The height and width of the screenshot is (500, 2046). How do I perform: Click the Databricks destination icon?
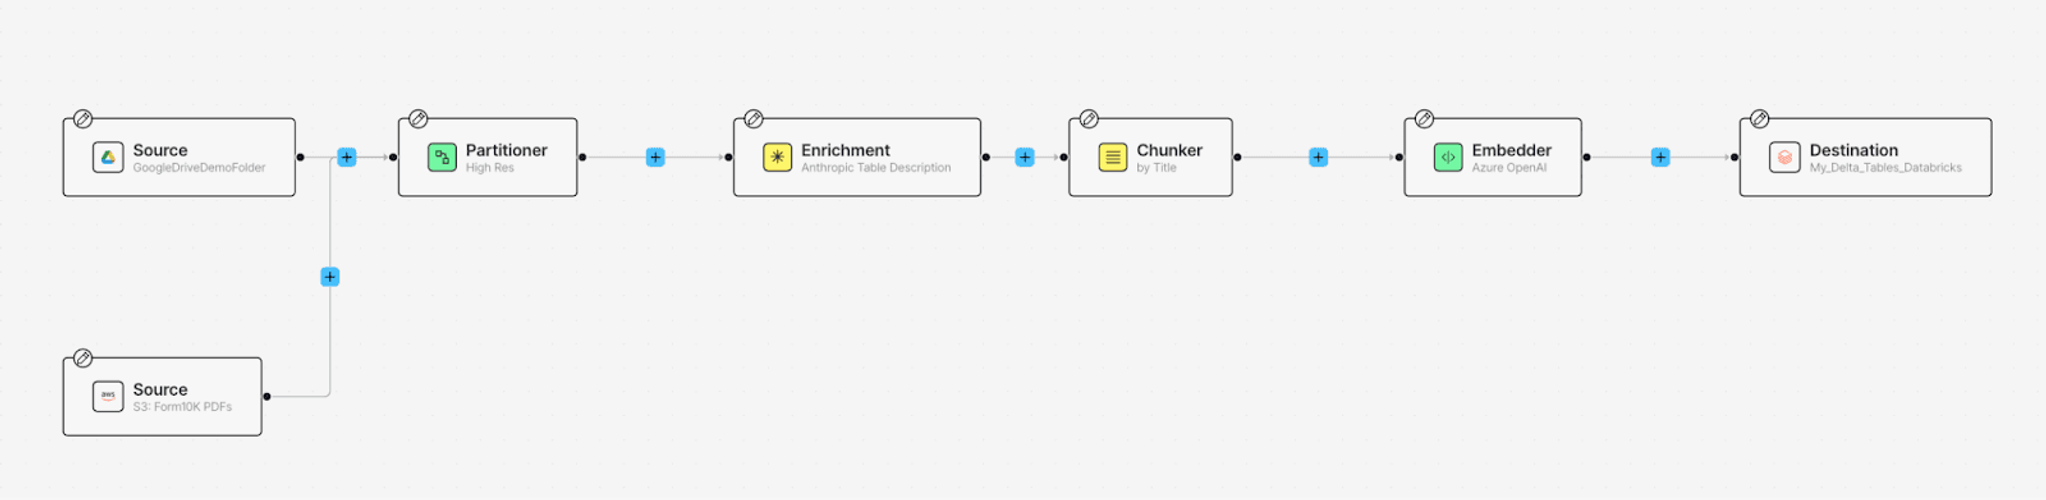point(1785,157)
